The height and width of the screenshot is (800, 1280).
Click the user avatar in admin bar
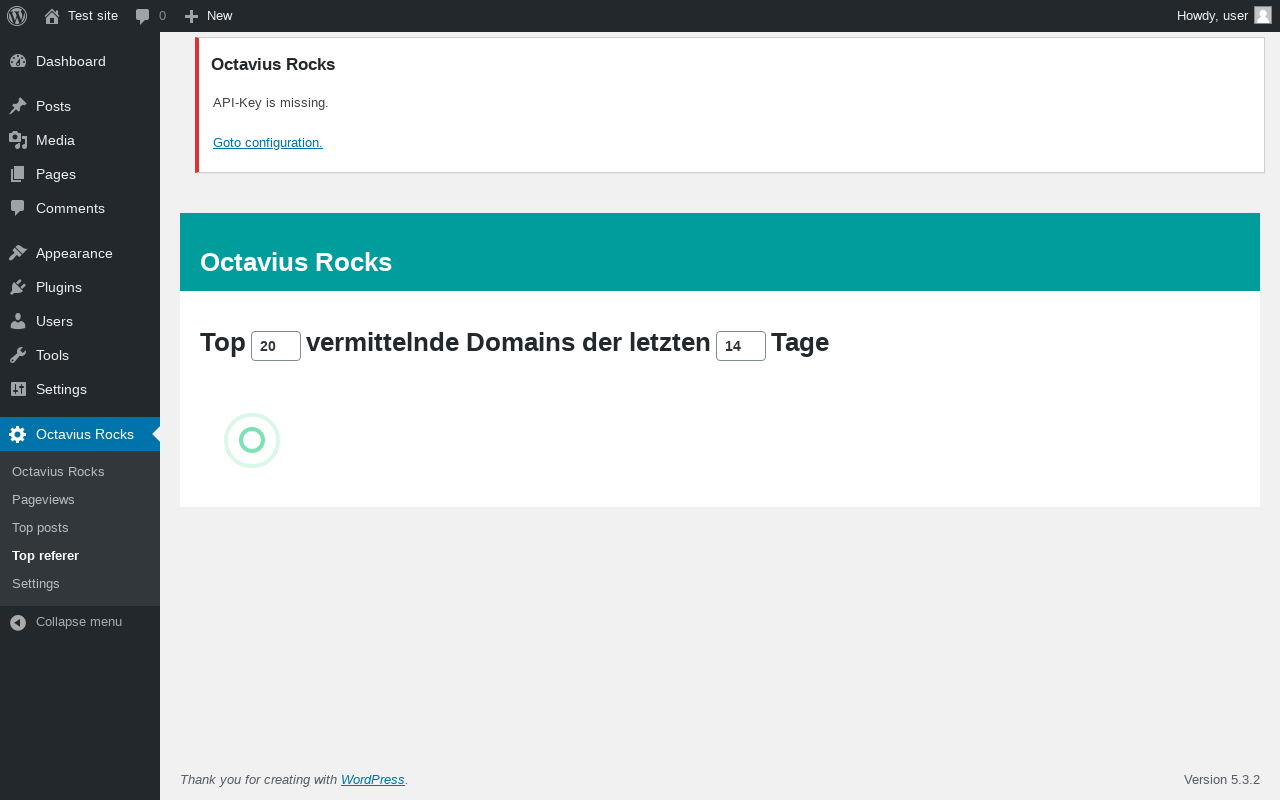pyautogui.click(x=1263, y=15)
